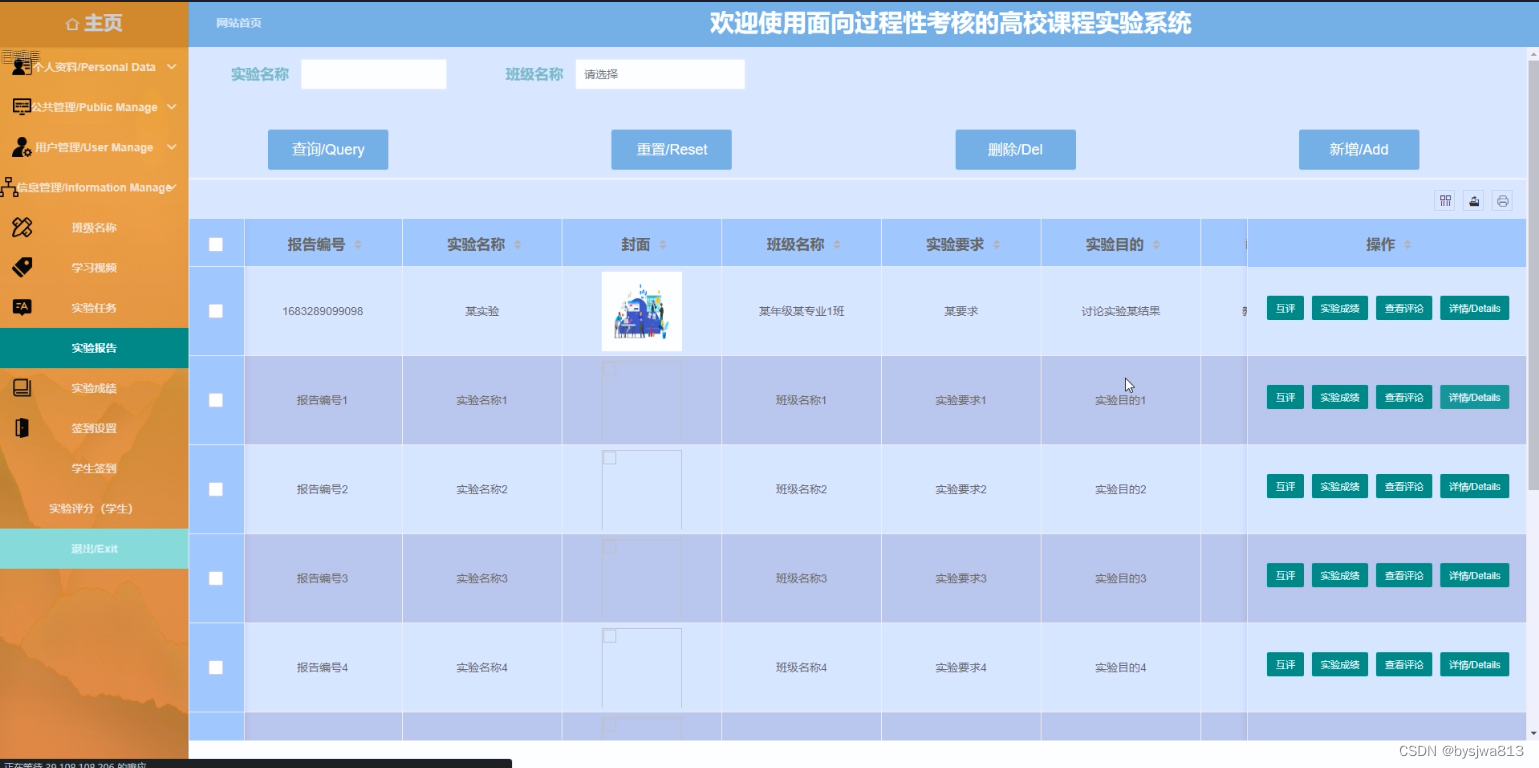This screenshot has width=1539, height=768.
Task: Open 班级名称 in the sidebar menu
Action: [x=94, y=227]
